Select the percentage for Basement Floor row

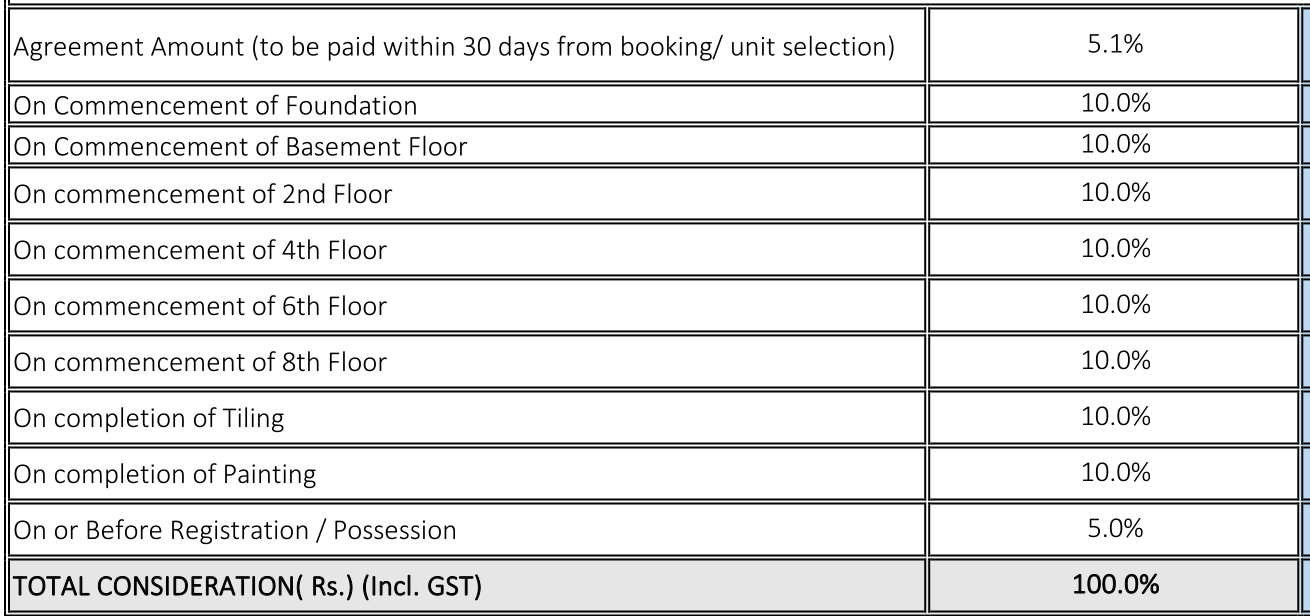(1115, 145)
